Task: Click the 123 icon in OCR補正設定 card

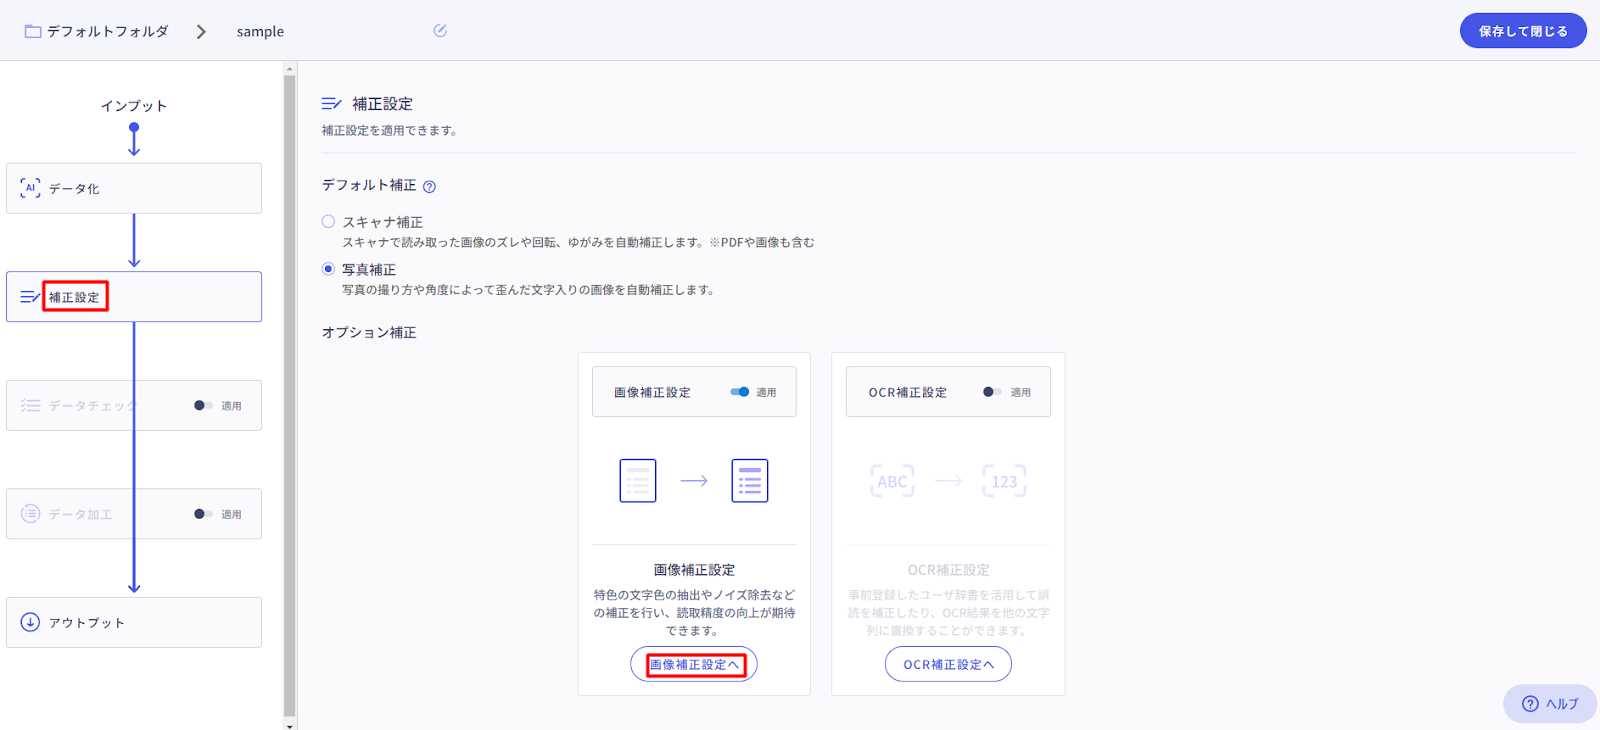Action: click(1004, 481)
